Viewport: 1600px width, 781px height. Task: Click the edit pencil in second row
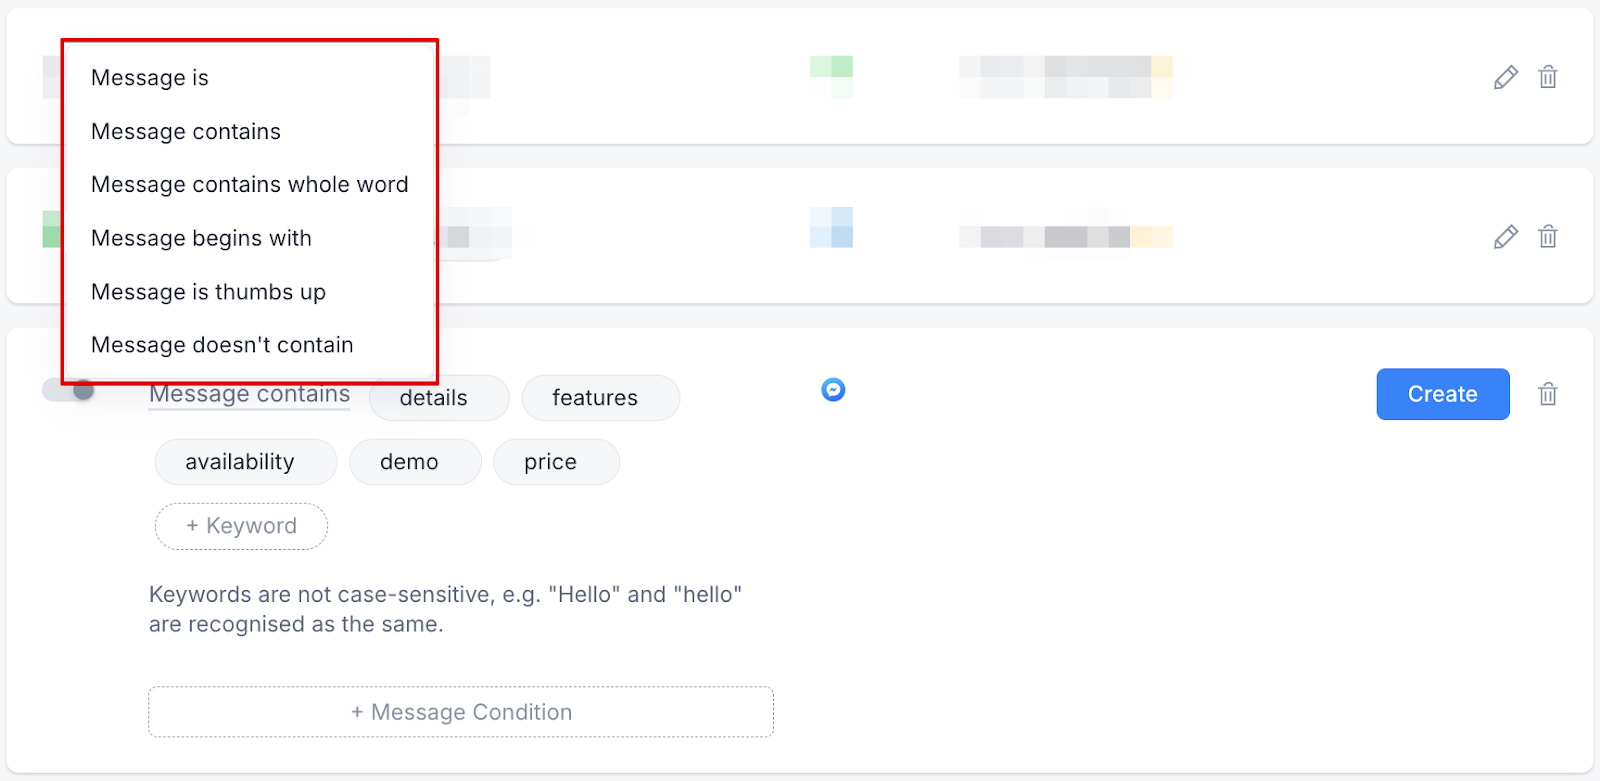pyautogui.click(x=1505, y=237)
